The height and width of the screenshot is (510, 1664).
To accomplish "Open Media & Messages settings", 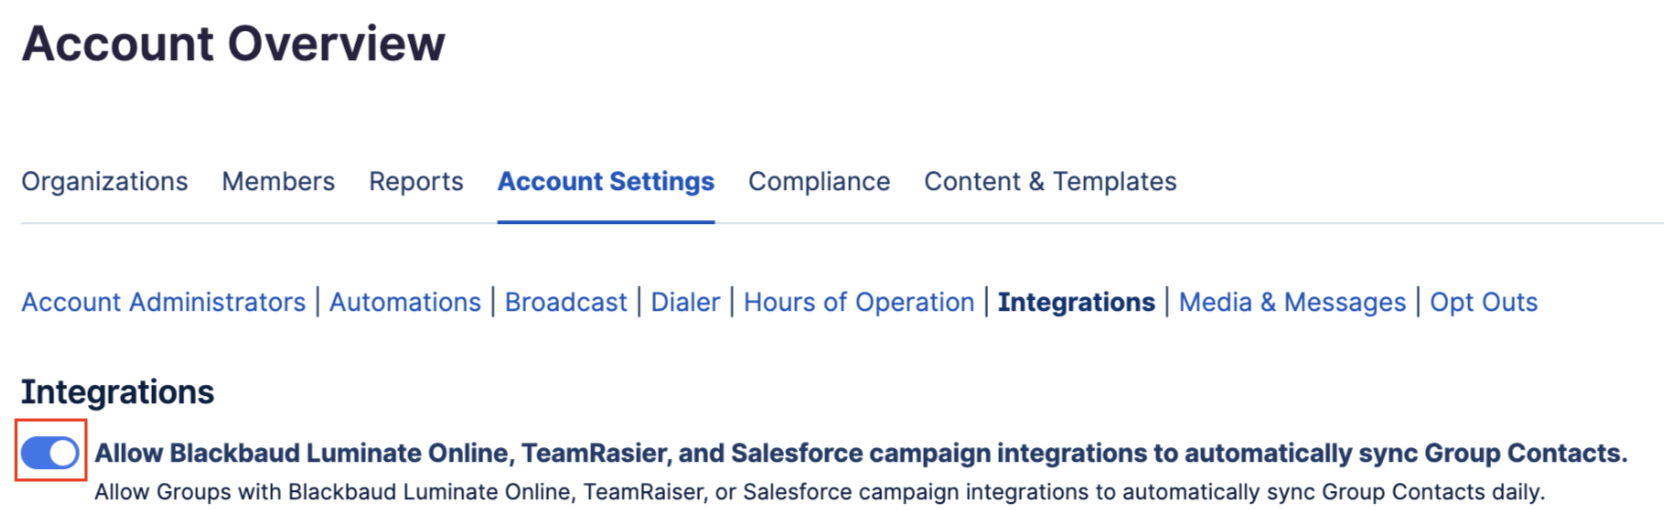I will pos(1292,302).
